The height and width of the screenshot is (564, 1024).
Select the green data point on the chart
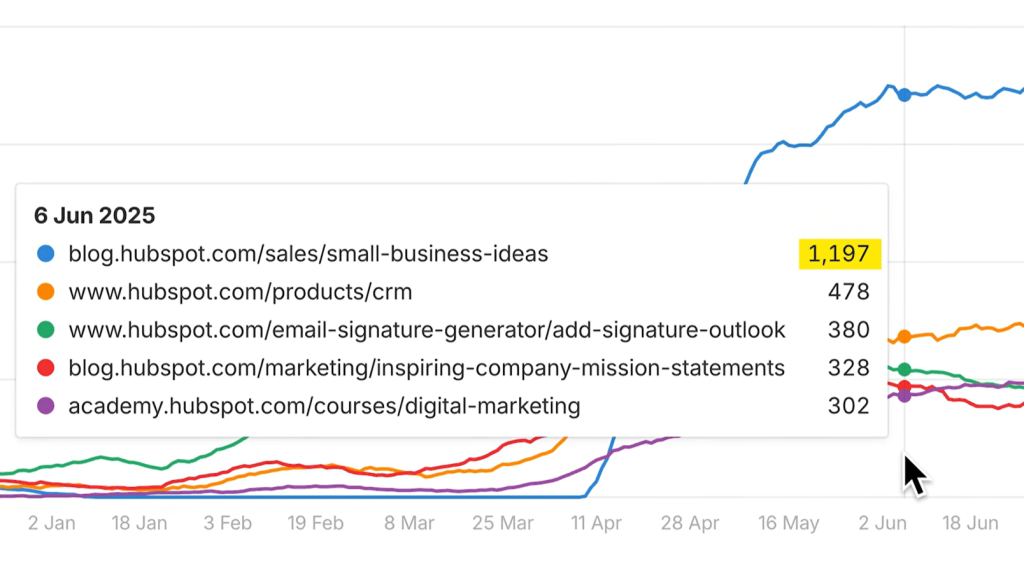click(x=904, y=370)
